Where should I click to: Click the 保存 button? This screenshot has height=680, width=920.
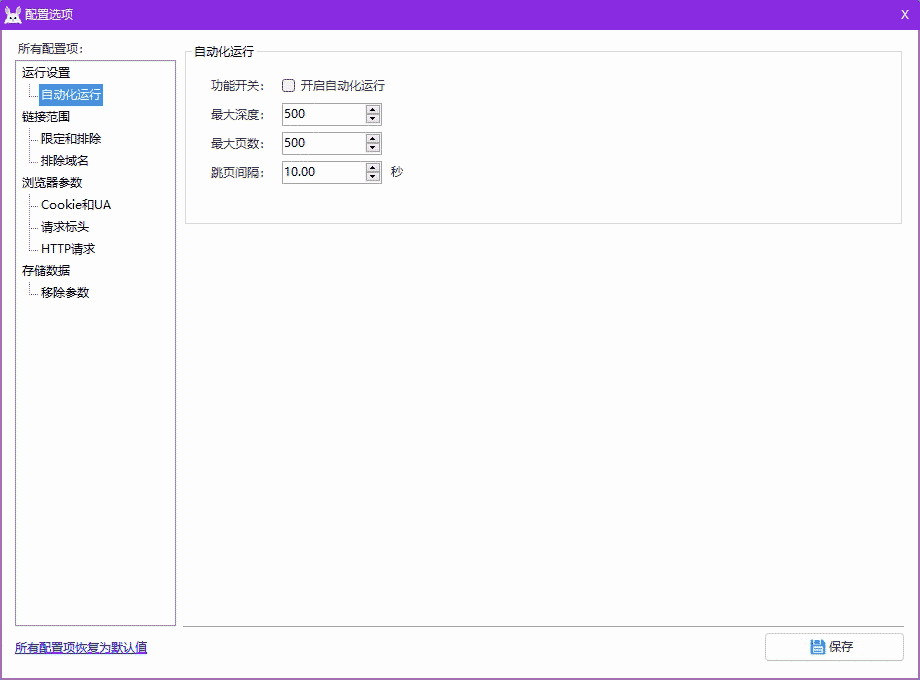[834, 647]
